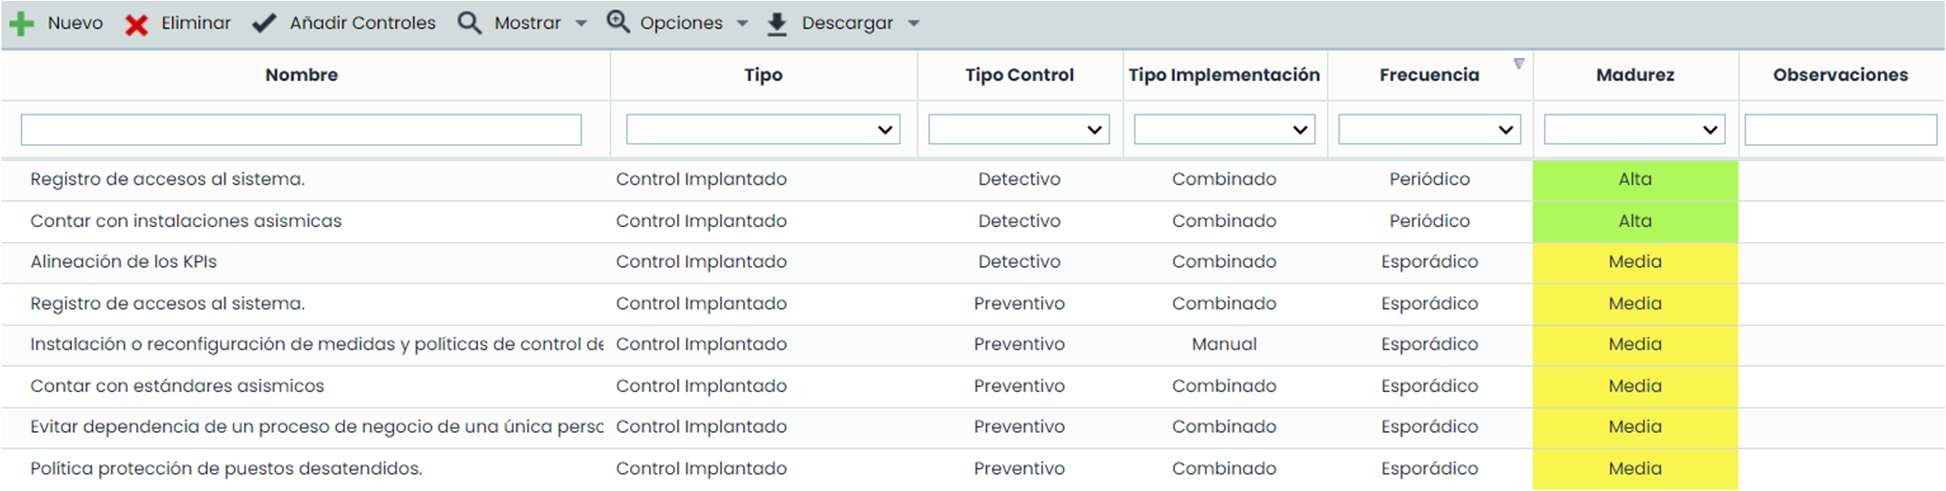Expand the Descargar dropdown arrow
The height and width of the screenshot is (491, 1946).
[x=913, y=24]
